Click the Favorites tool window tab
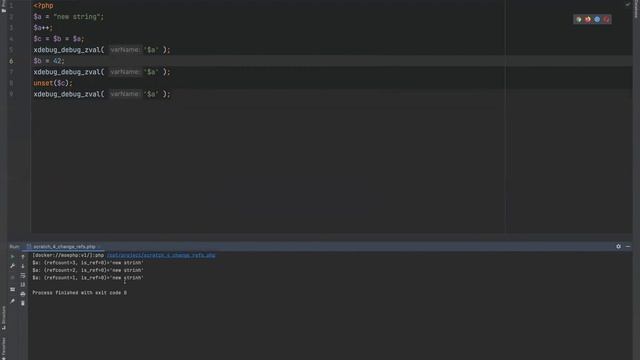Image resolution: width=640 pixels, height=360 pixels. [4, 348]
